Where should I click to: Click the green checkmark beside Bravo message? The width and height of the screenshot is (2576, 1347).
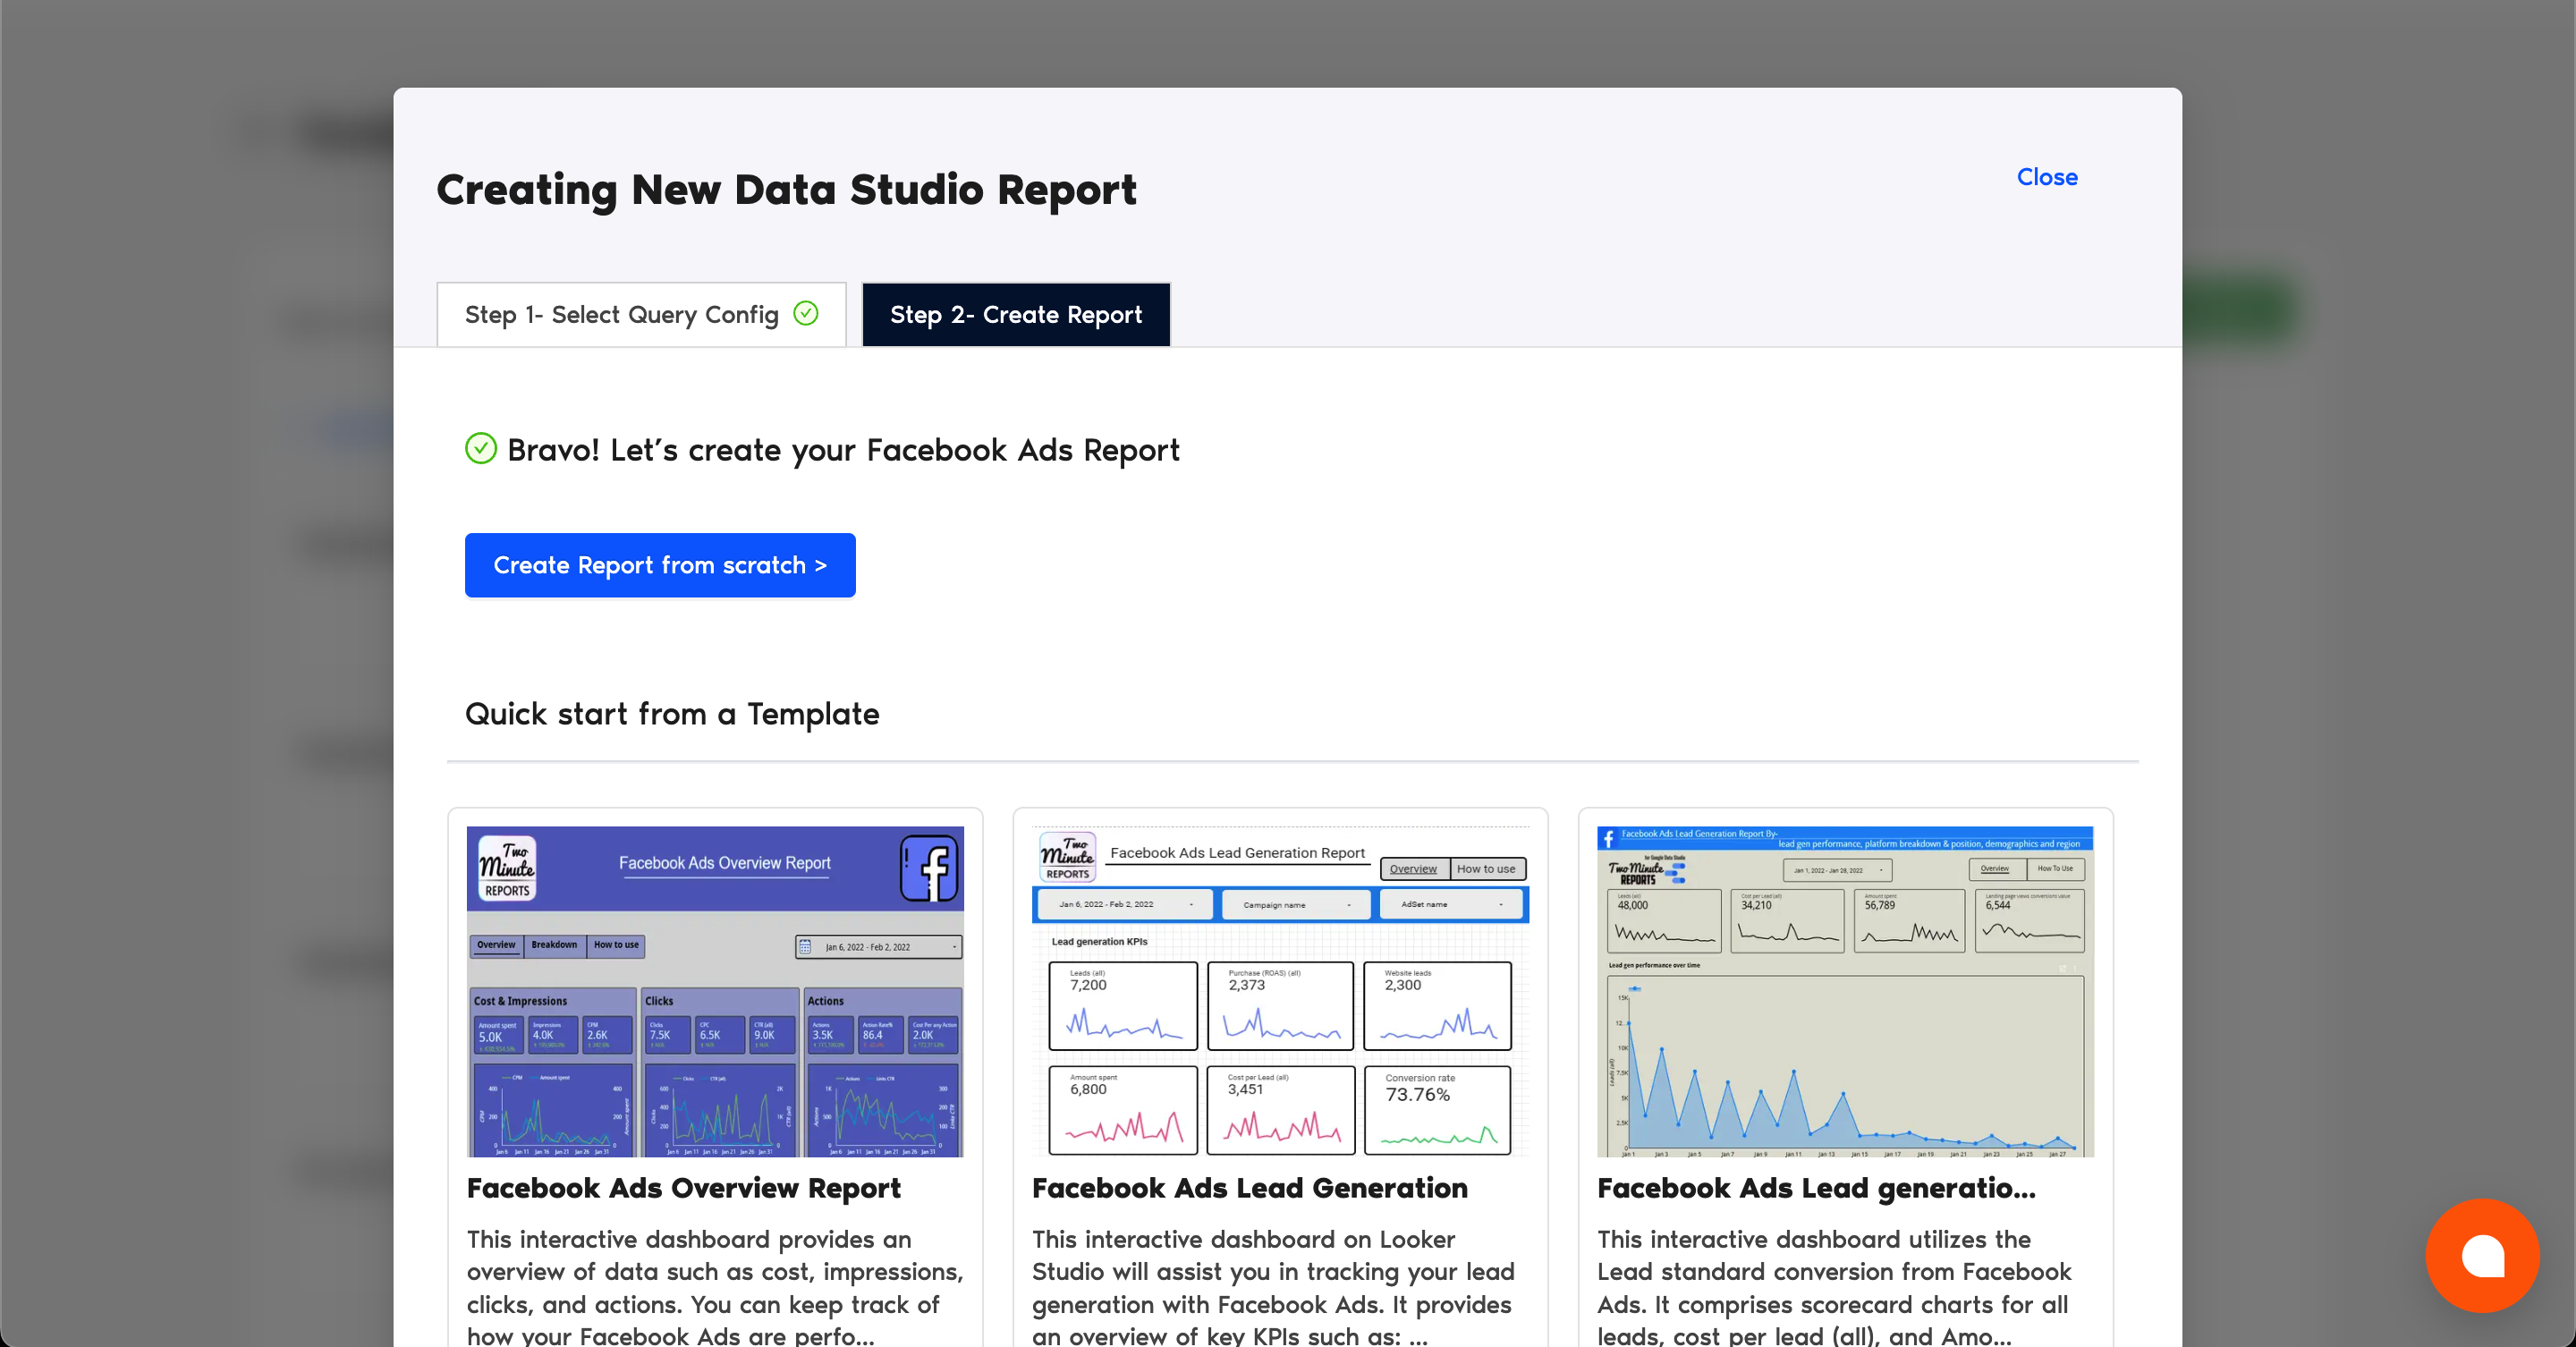pos(481,449)
